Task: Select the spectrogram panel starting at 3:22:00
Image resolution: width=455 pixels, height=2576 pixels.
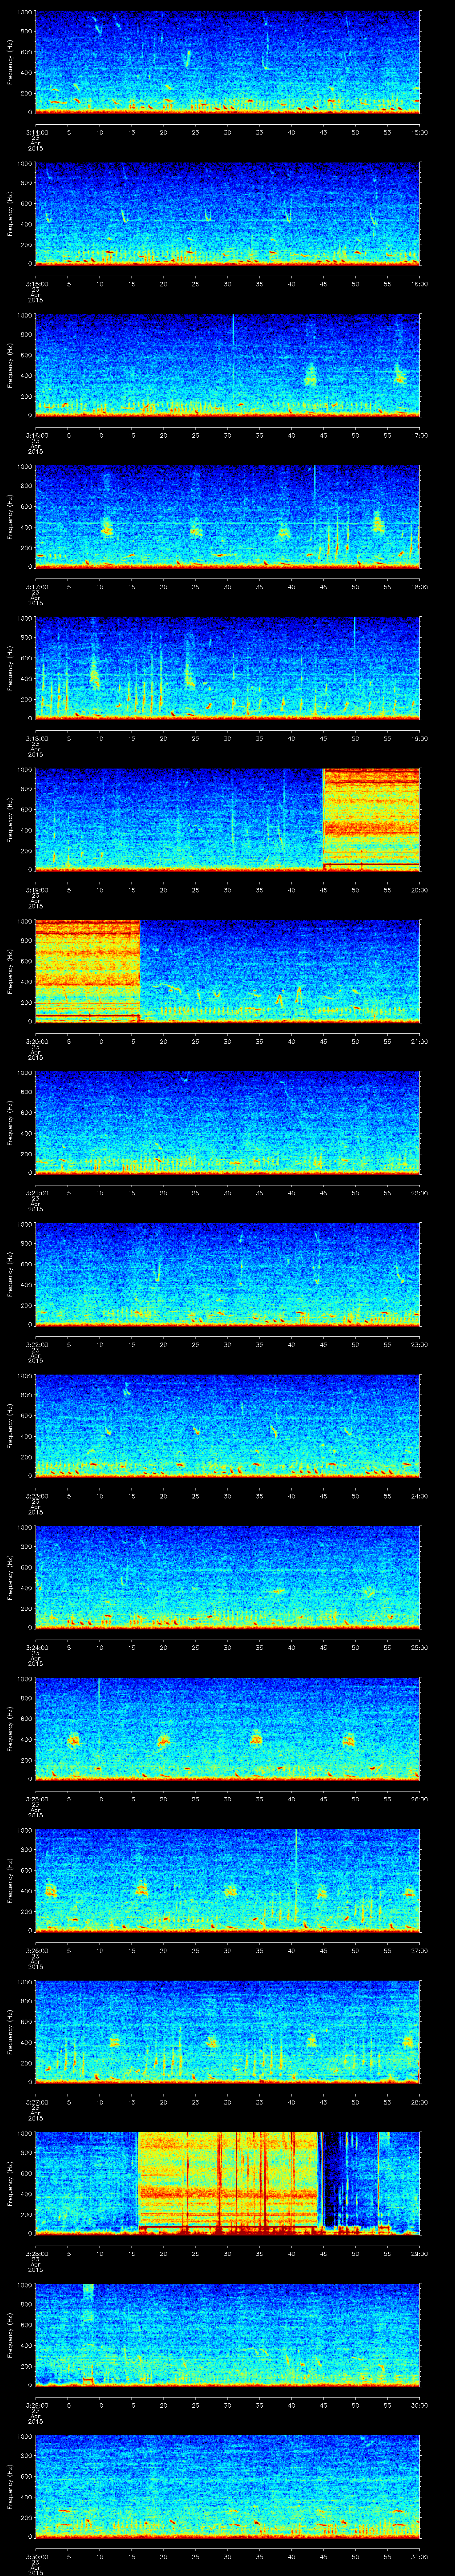Action: point(228,1274)
